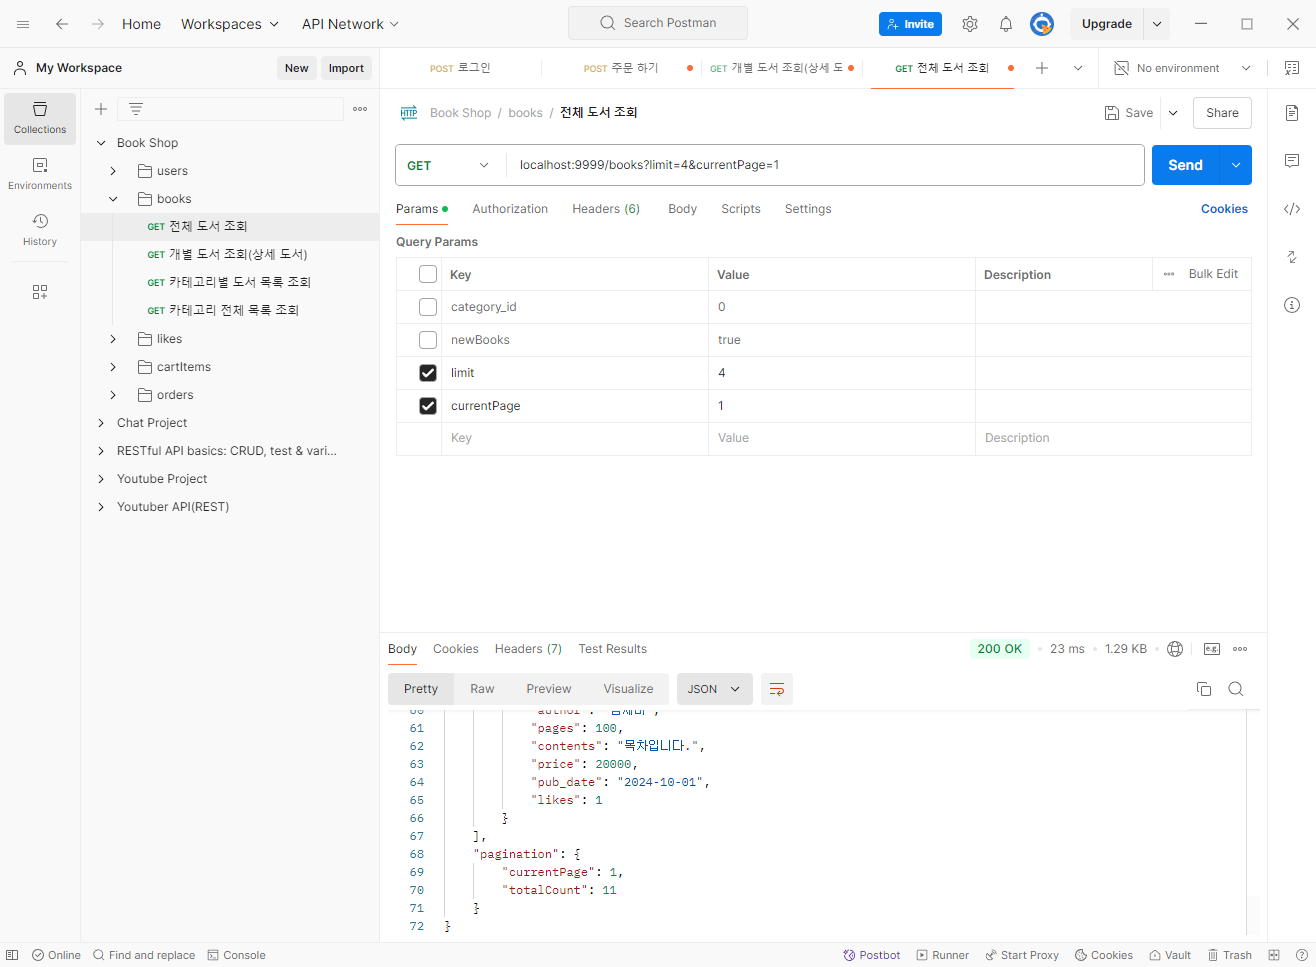
Task: Disable the limit param checkbox
Action: [x=428, y=373]
